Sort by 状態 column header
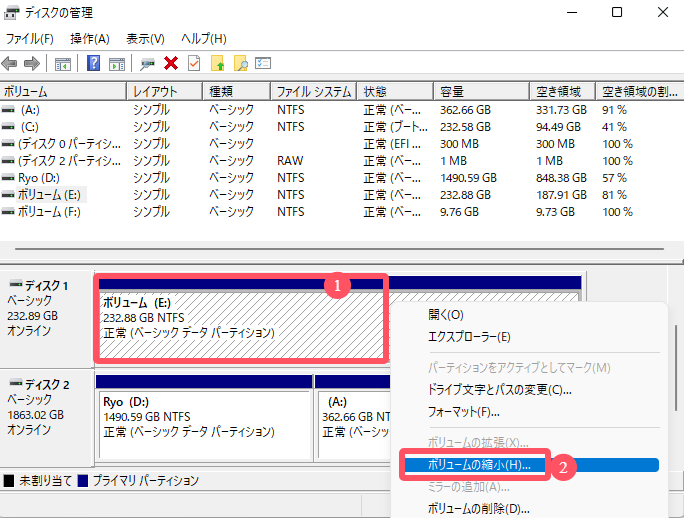 pos(395,92)
